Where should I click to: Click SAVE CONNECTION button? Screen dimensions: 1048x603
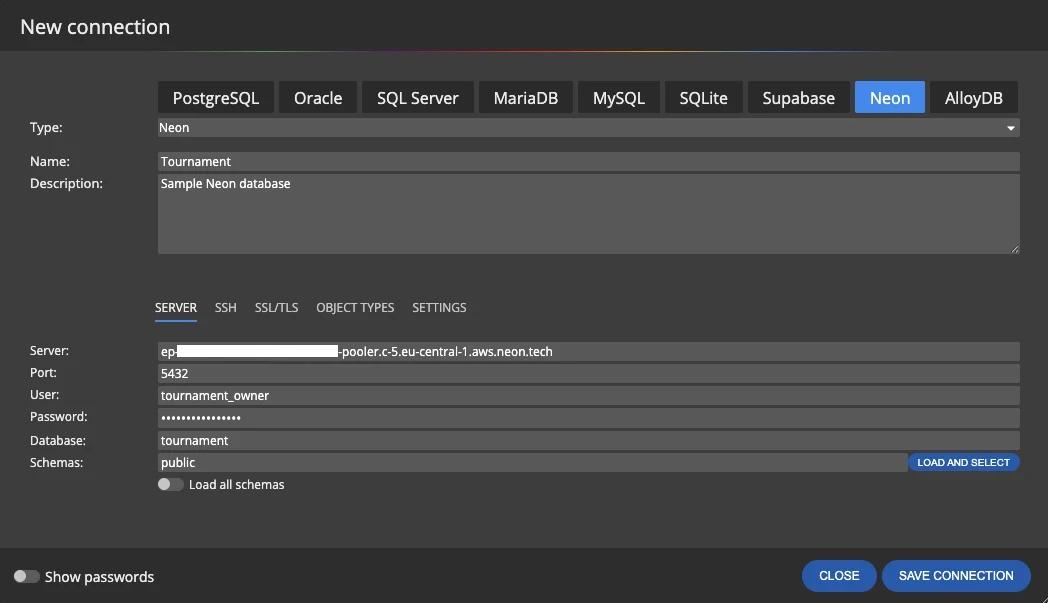(x=956, y=576)
